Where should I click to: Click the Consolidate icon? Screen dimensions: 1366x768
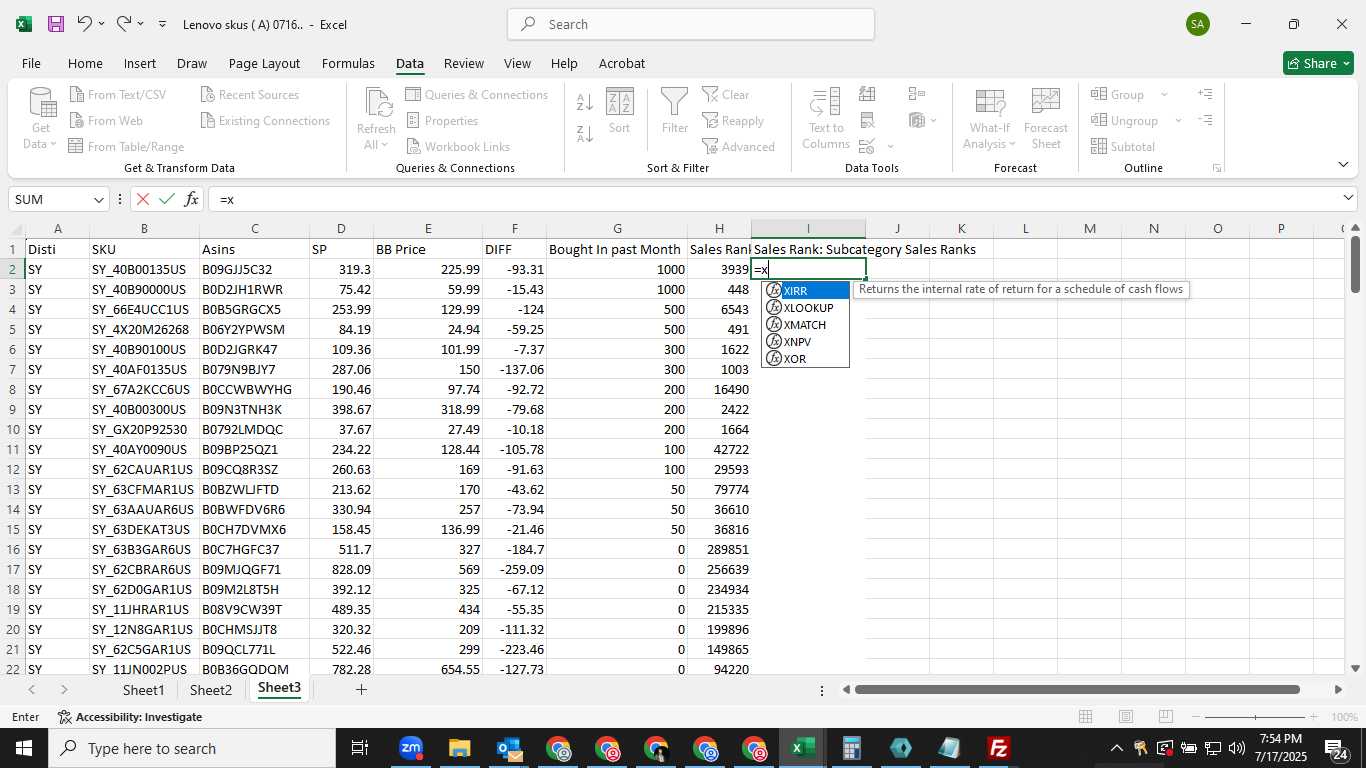916,94
